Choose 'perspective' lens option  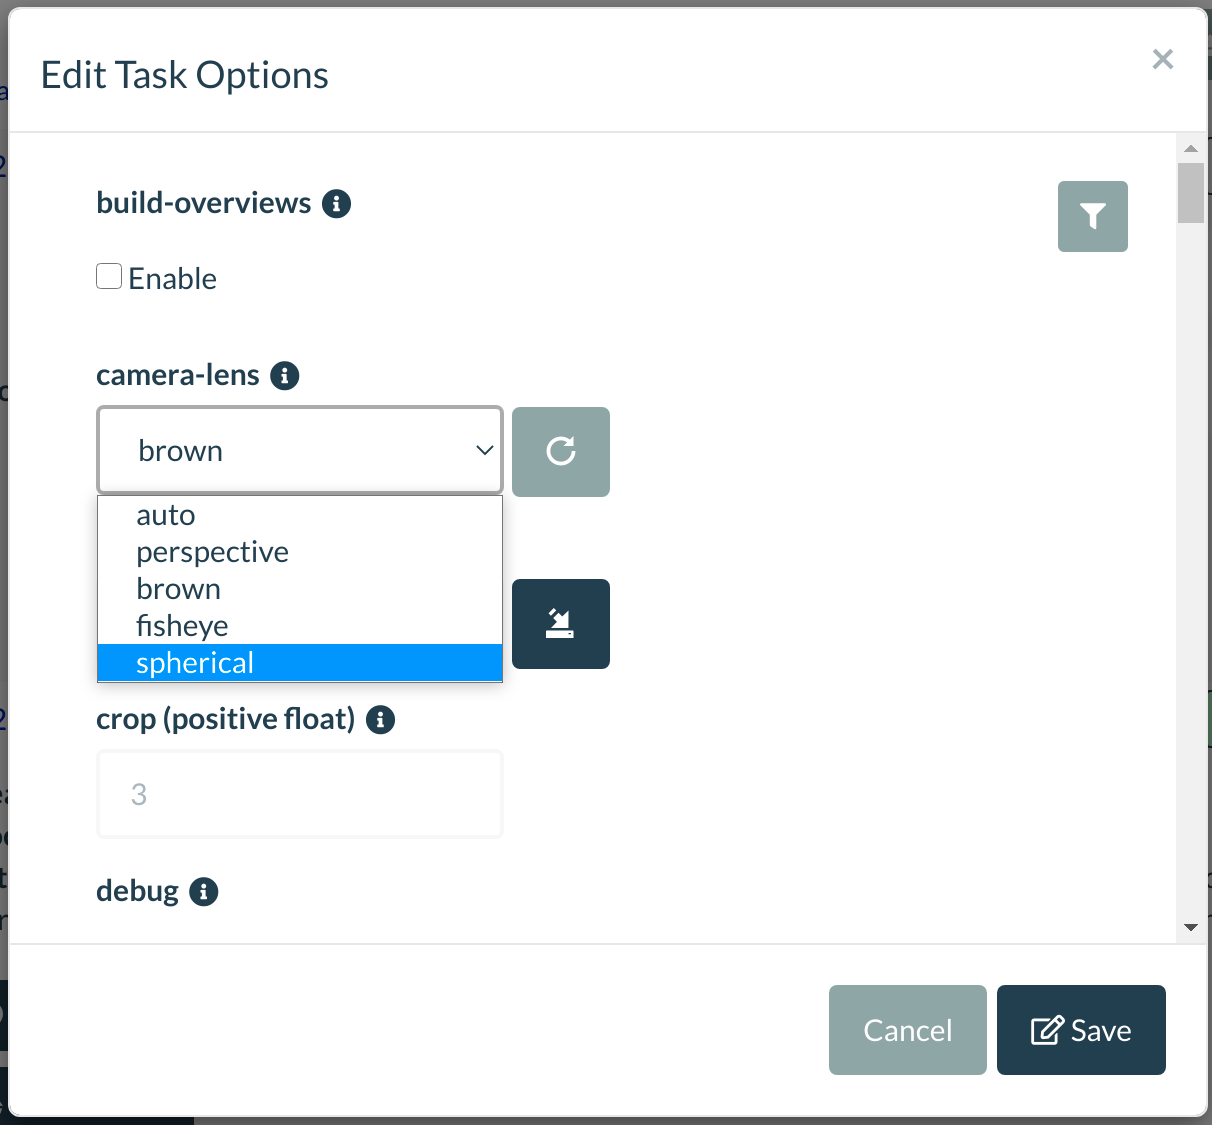pyautogui.click(x=212, y=552)
